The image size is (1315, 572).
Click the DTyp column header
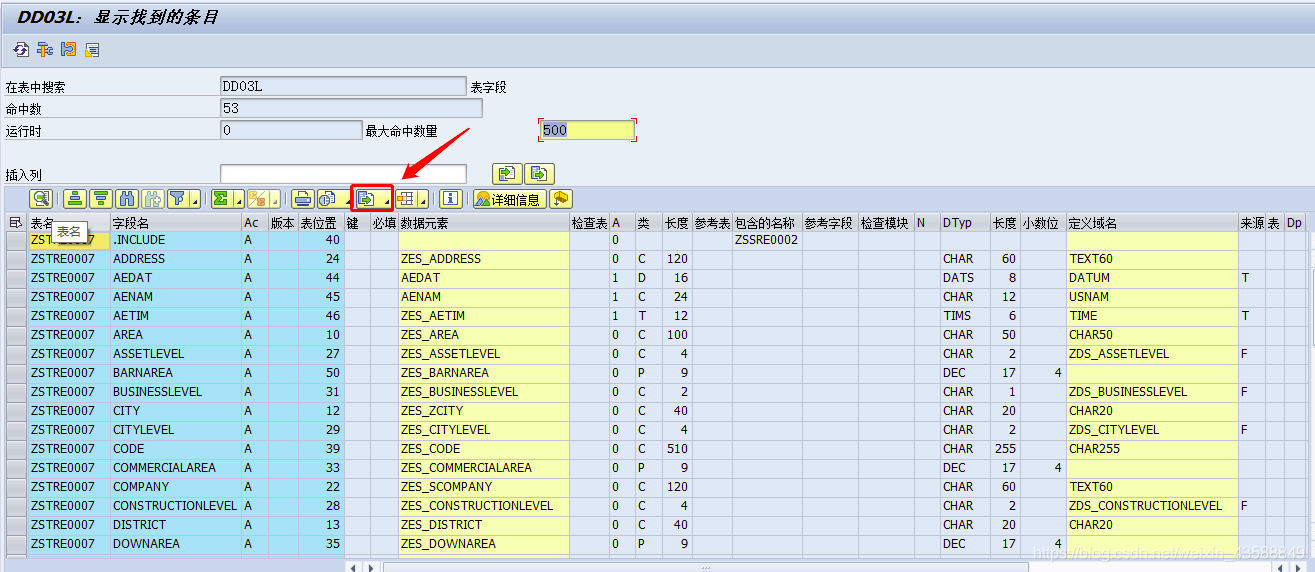point(965,222)
